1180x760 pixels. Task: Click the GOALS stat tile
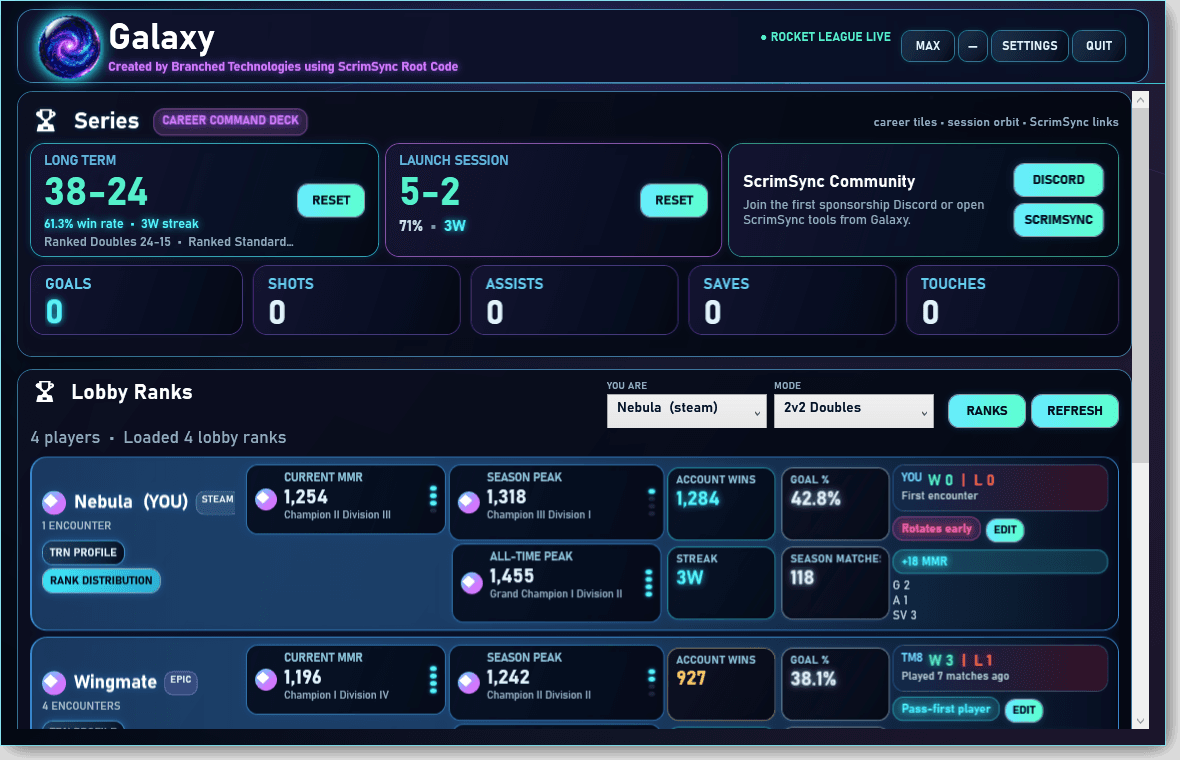point(136,300)
